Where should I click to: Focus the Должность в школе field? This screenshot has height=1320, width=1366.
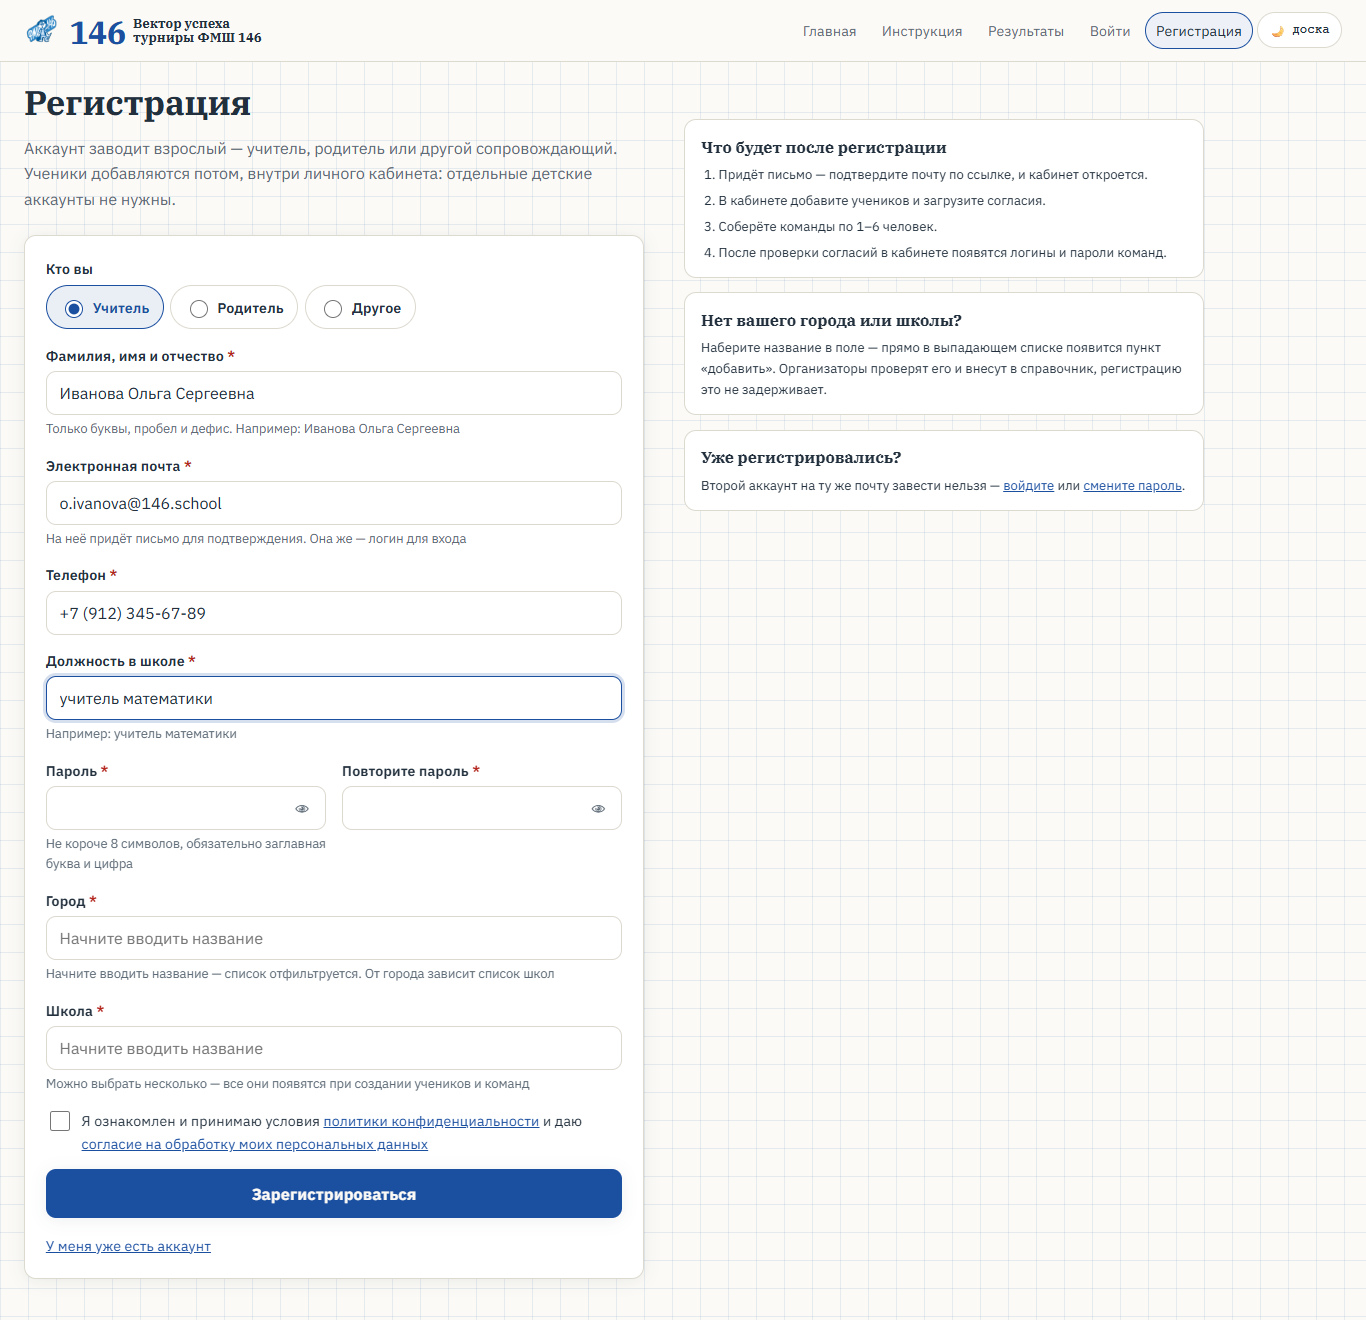click(334, 698)
